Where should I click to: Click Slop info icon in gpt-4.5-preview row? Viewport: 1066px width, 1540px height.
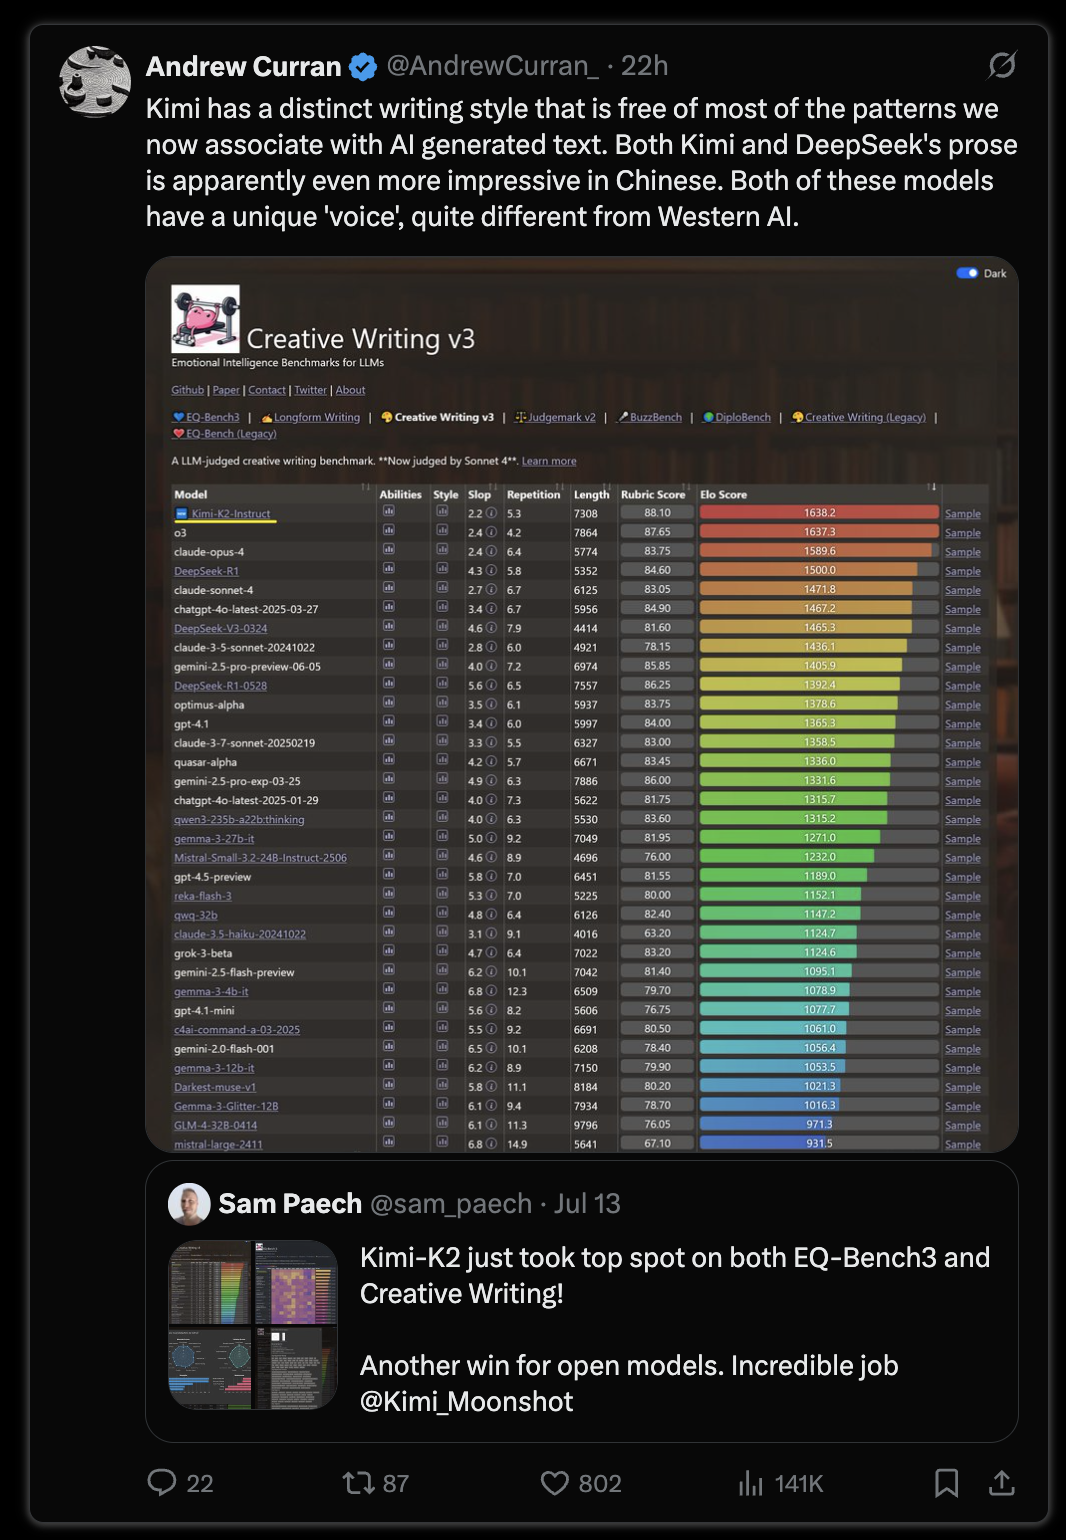pyautogui.click(x=491, y=877)
